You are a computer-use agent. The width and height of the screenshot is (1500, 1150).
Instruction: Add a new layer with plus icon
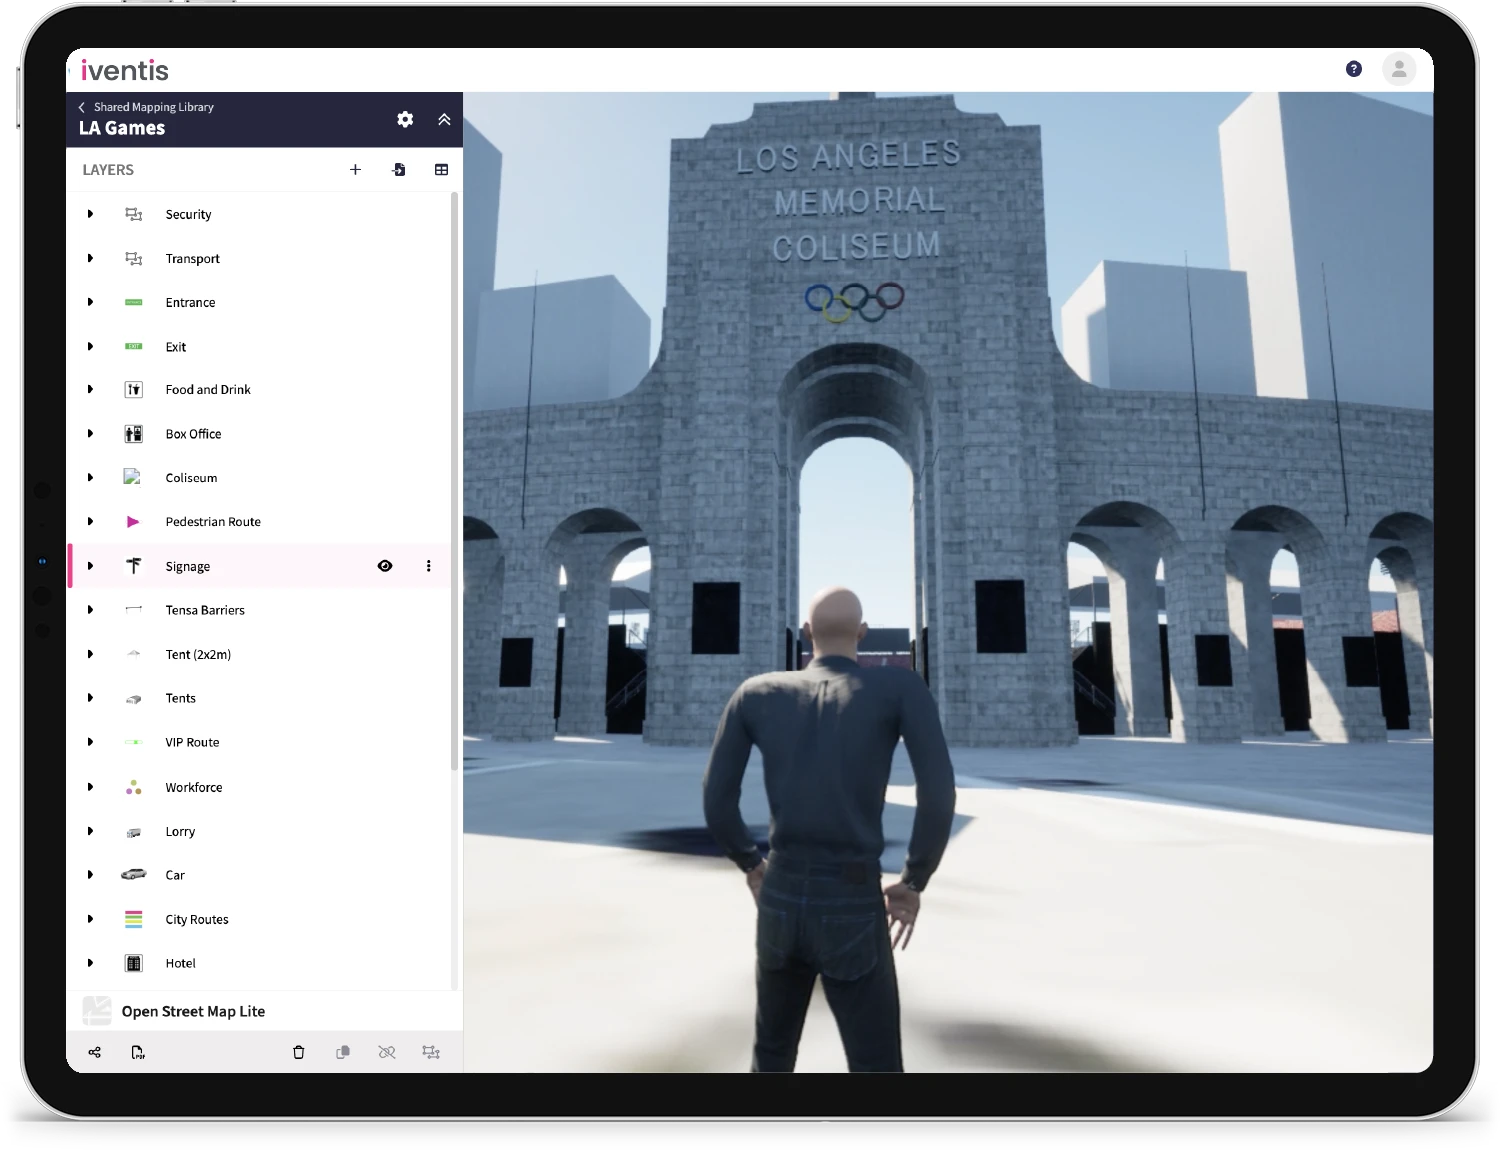pyautogui.click(x=355, y=170)
